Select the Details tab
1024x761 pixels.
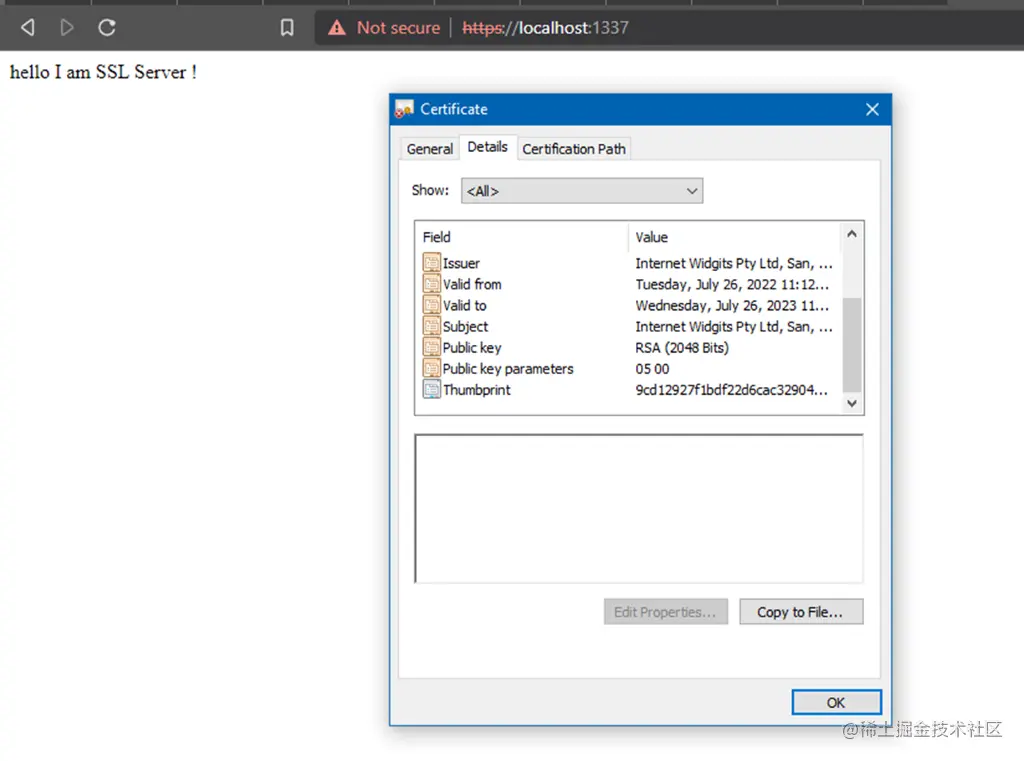488,147
